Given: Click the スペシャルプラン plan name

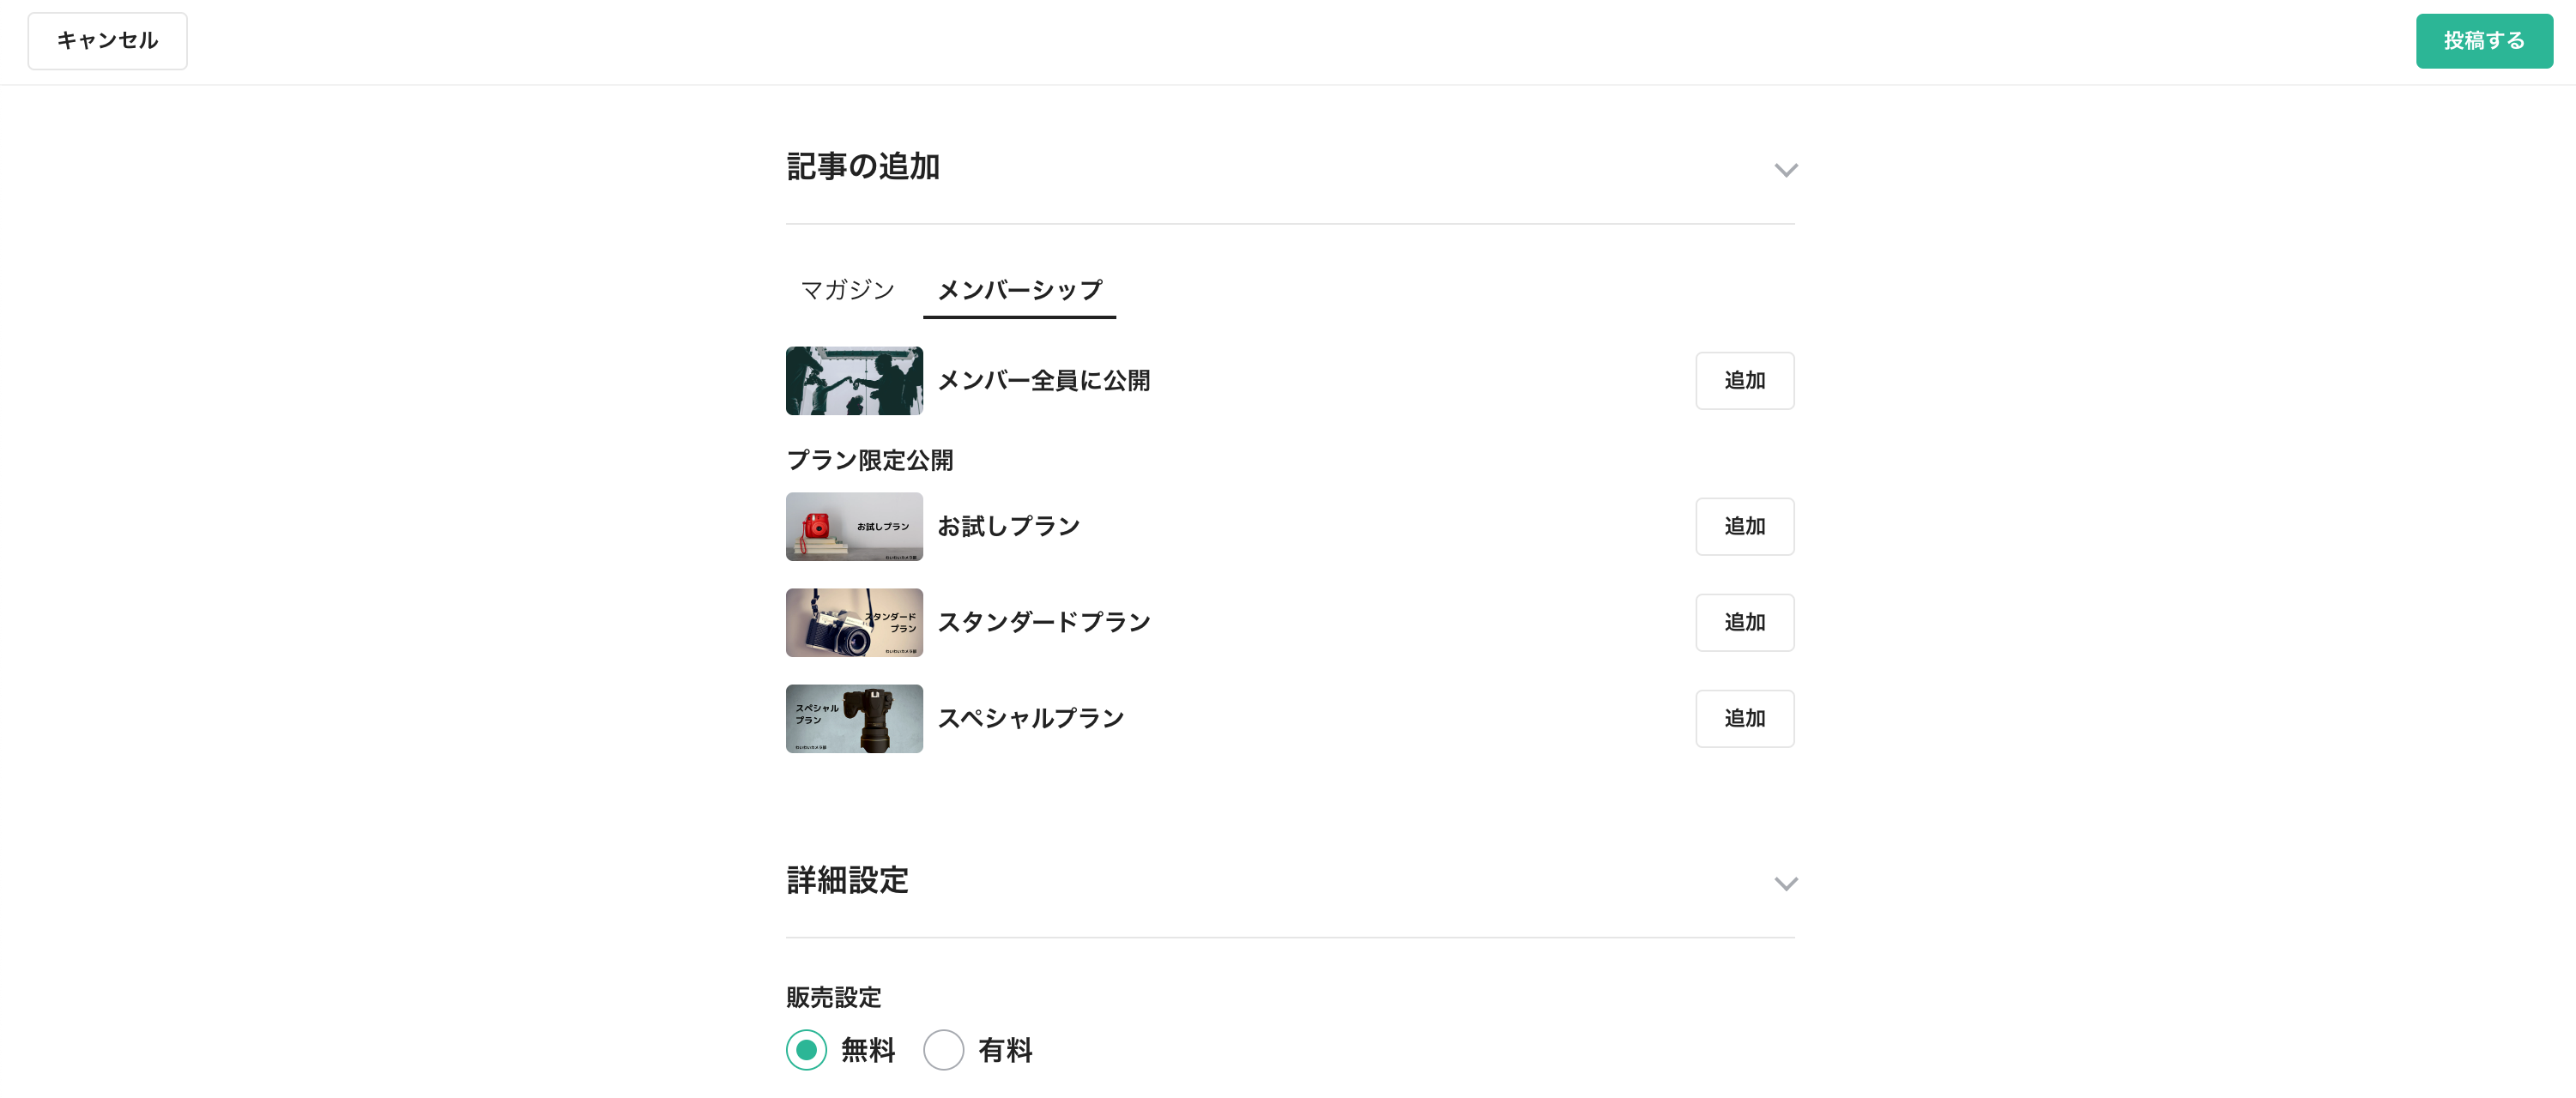Looking at the screenshot, I should [x=1031, y=719].
